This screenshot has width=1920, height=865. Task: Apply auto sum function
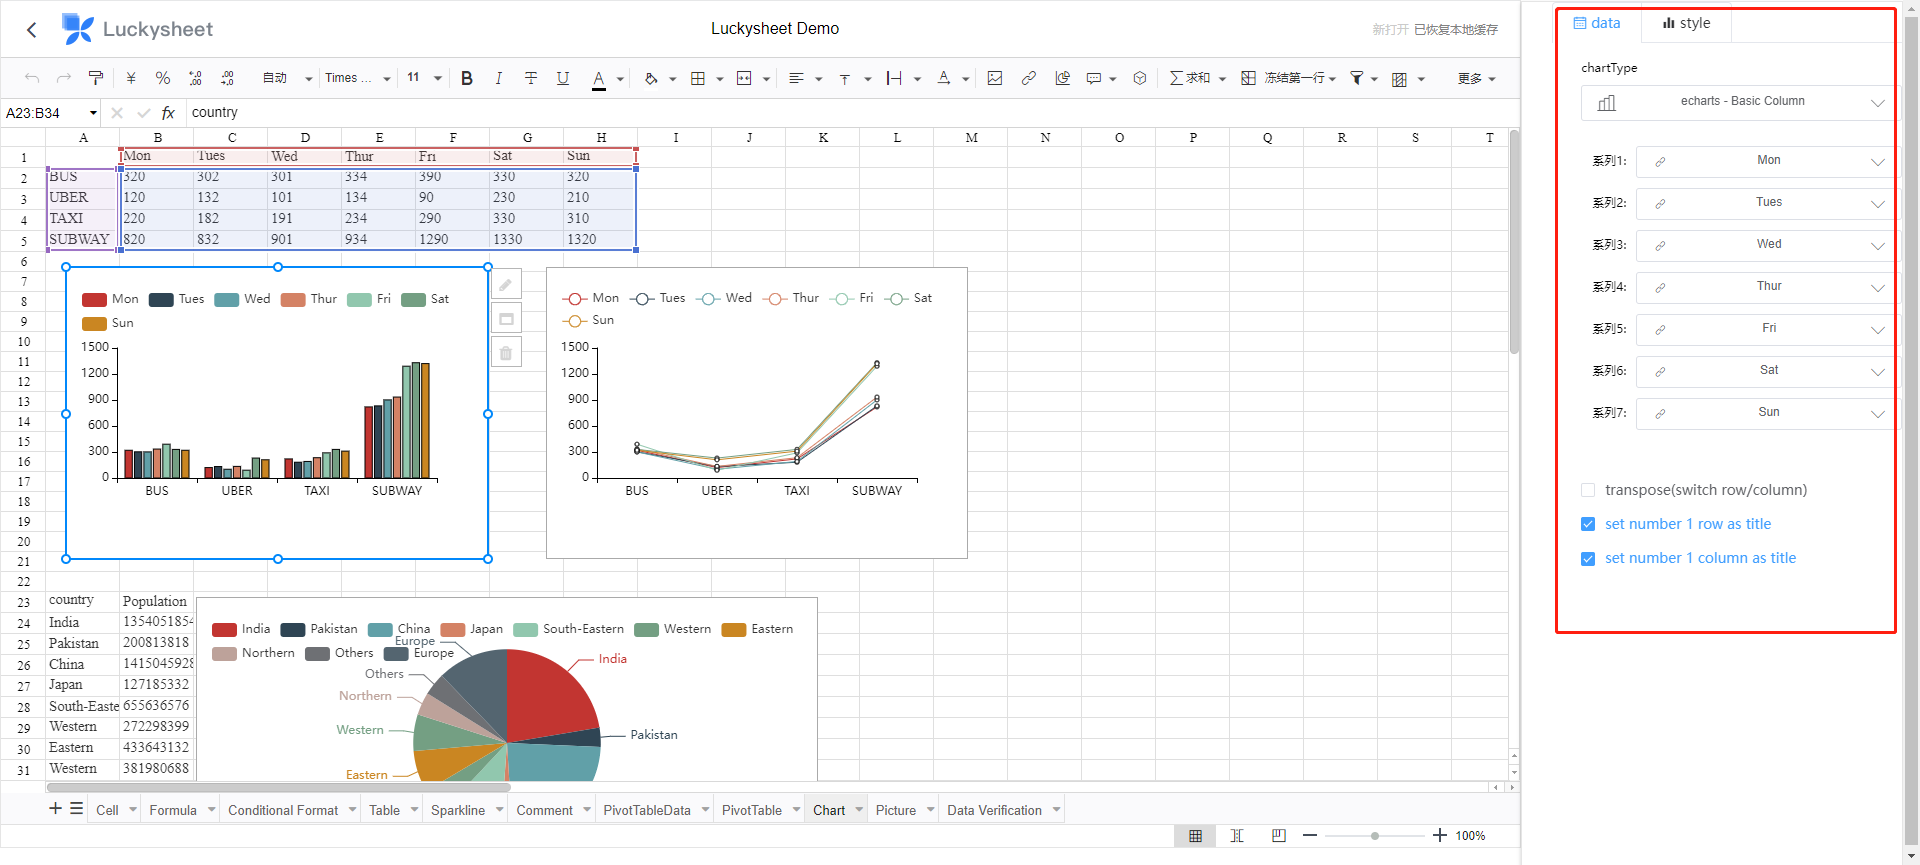pyautogui.click(x=1190, y=78)
